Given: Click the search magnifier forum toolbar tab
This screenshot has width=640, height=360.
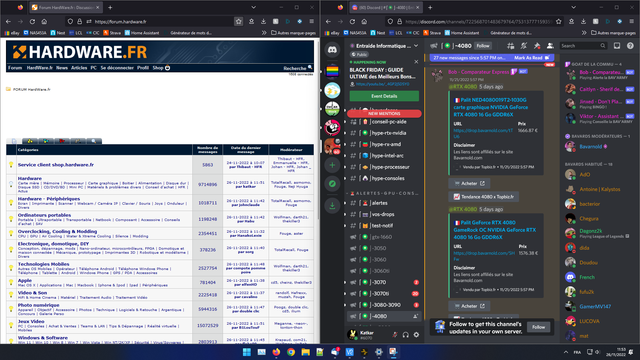Looking at the screenshot, I should coord(94,141).
